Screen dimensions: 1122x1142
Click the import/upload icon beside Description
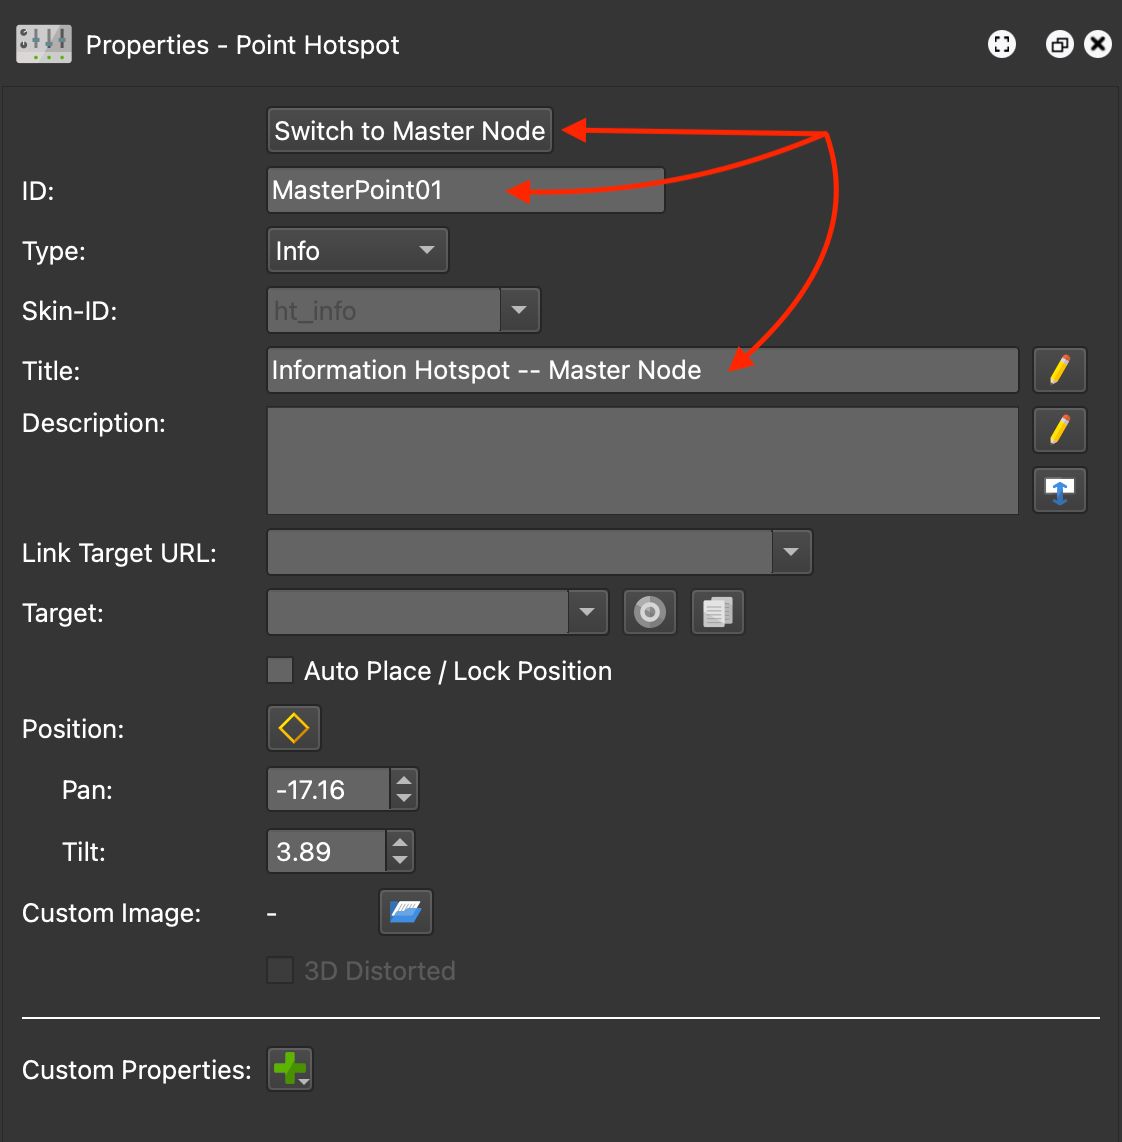point(1059,490)
